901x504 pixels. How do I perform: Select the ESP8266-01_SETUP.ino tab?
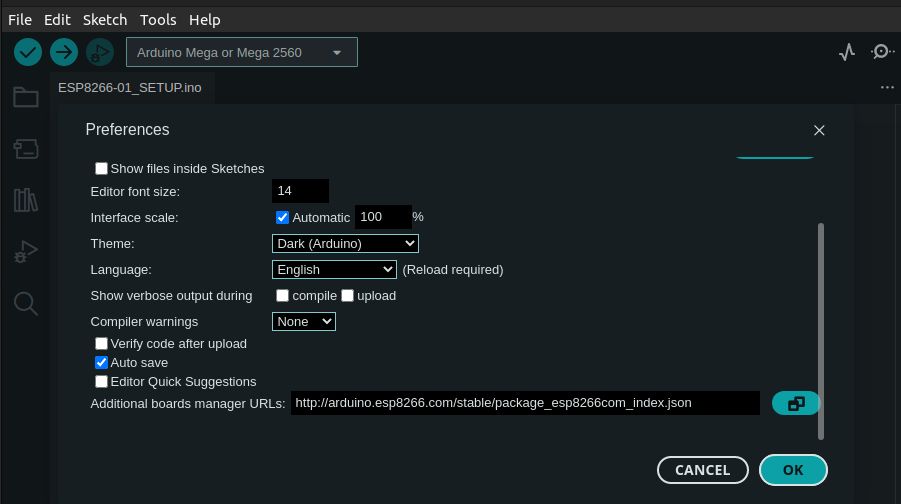coord(130,88)
